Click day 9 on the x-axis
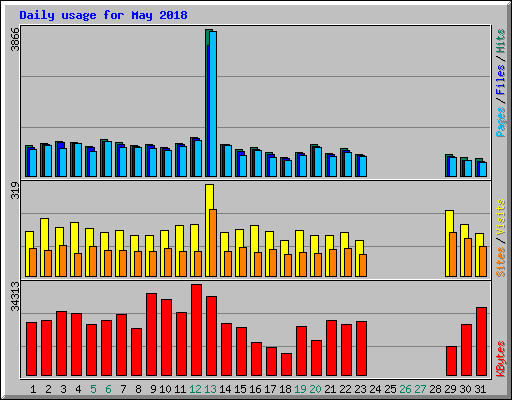This screenshot has height=400, width=512. (x=153, y=389)
